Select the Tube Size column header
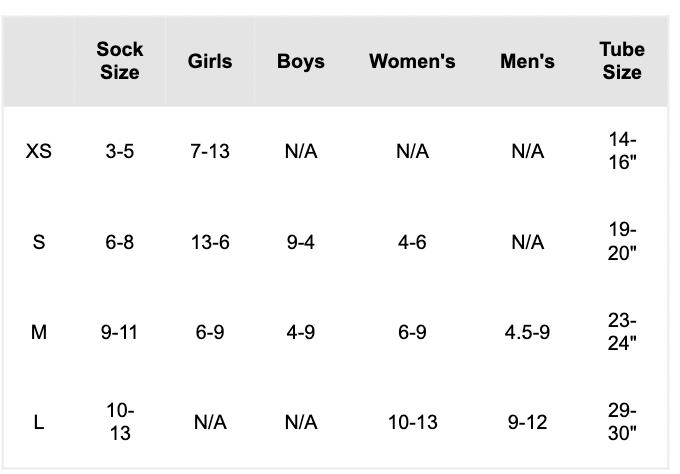The width and height of the screenshot is (680, 474). click(x=622, y=61)
